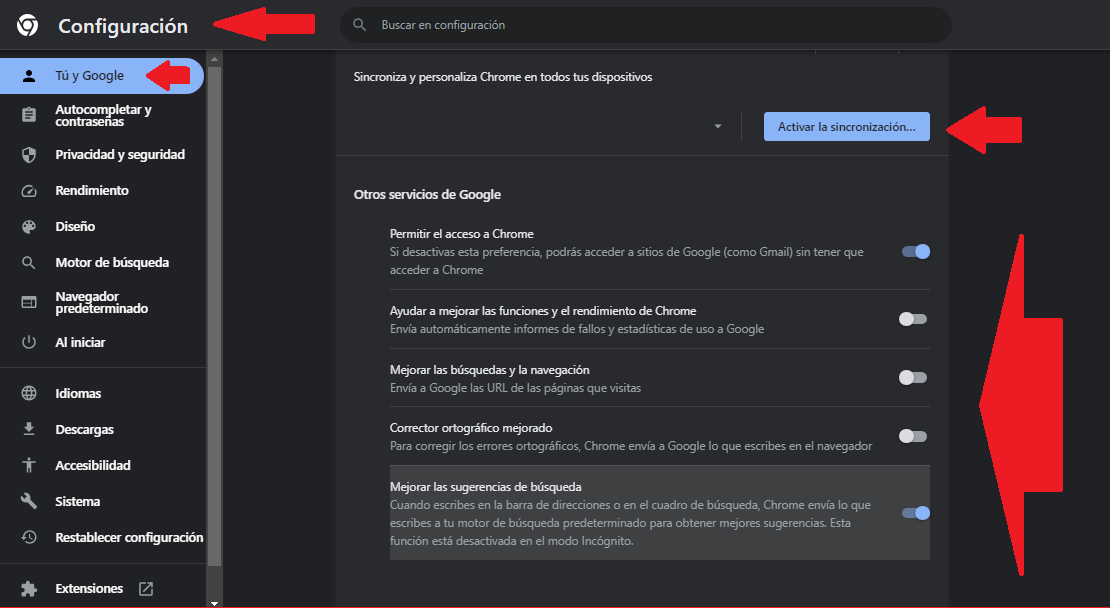
Task: Click the power icon for Al iniciar
Action: (x=29, y=342)
